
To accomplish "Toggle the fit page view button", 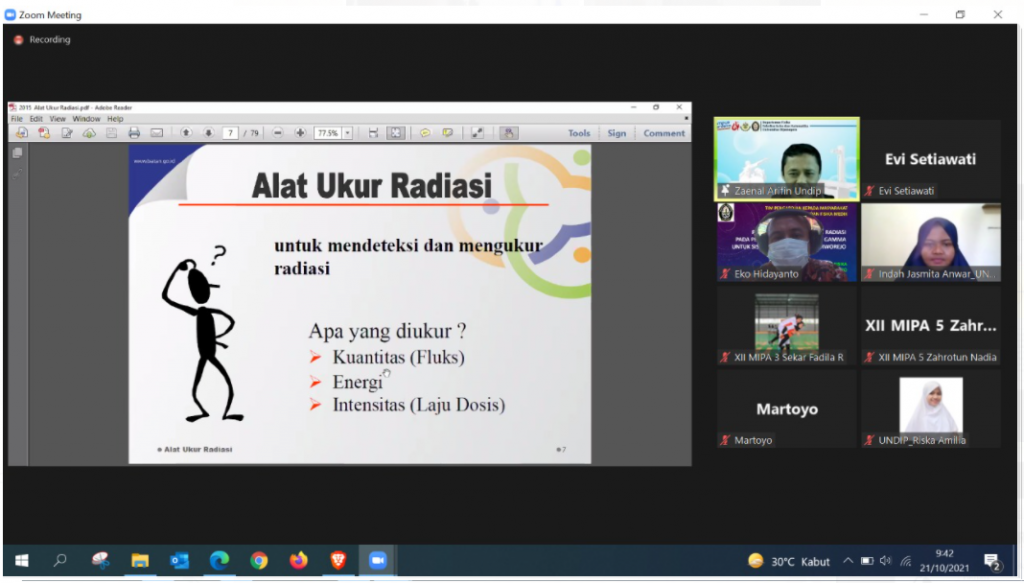I will (395, 133).
